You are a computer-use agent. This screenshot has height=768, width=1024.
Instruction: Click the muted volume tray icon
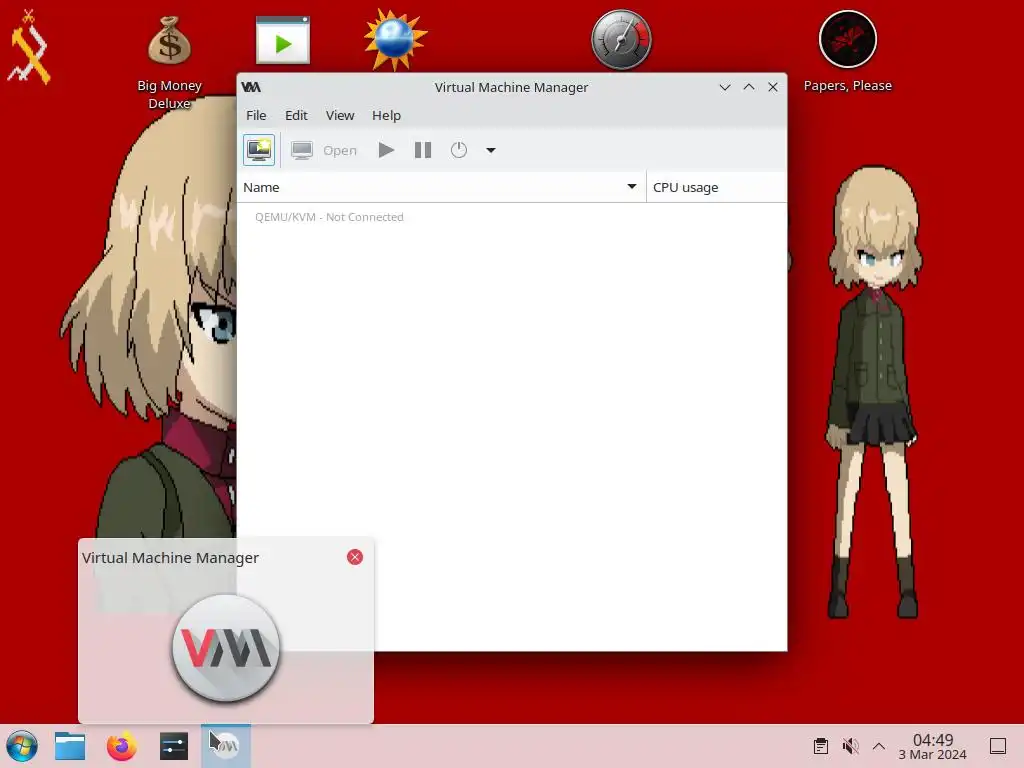[x=850, y=746]
